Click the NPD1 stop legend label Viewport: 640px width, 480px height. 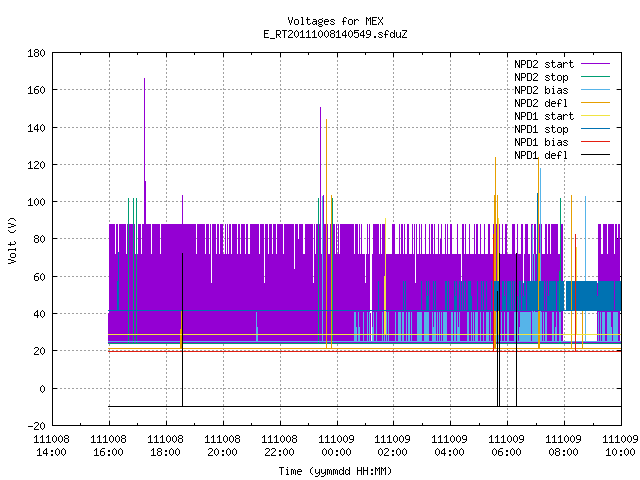click(541, 129)
